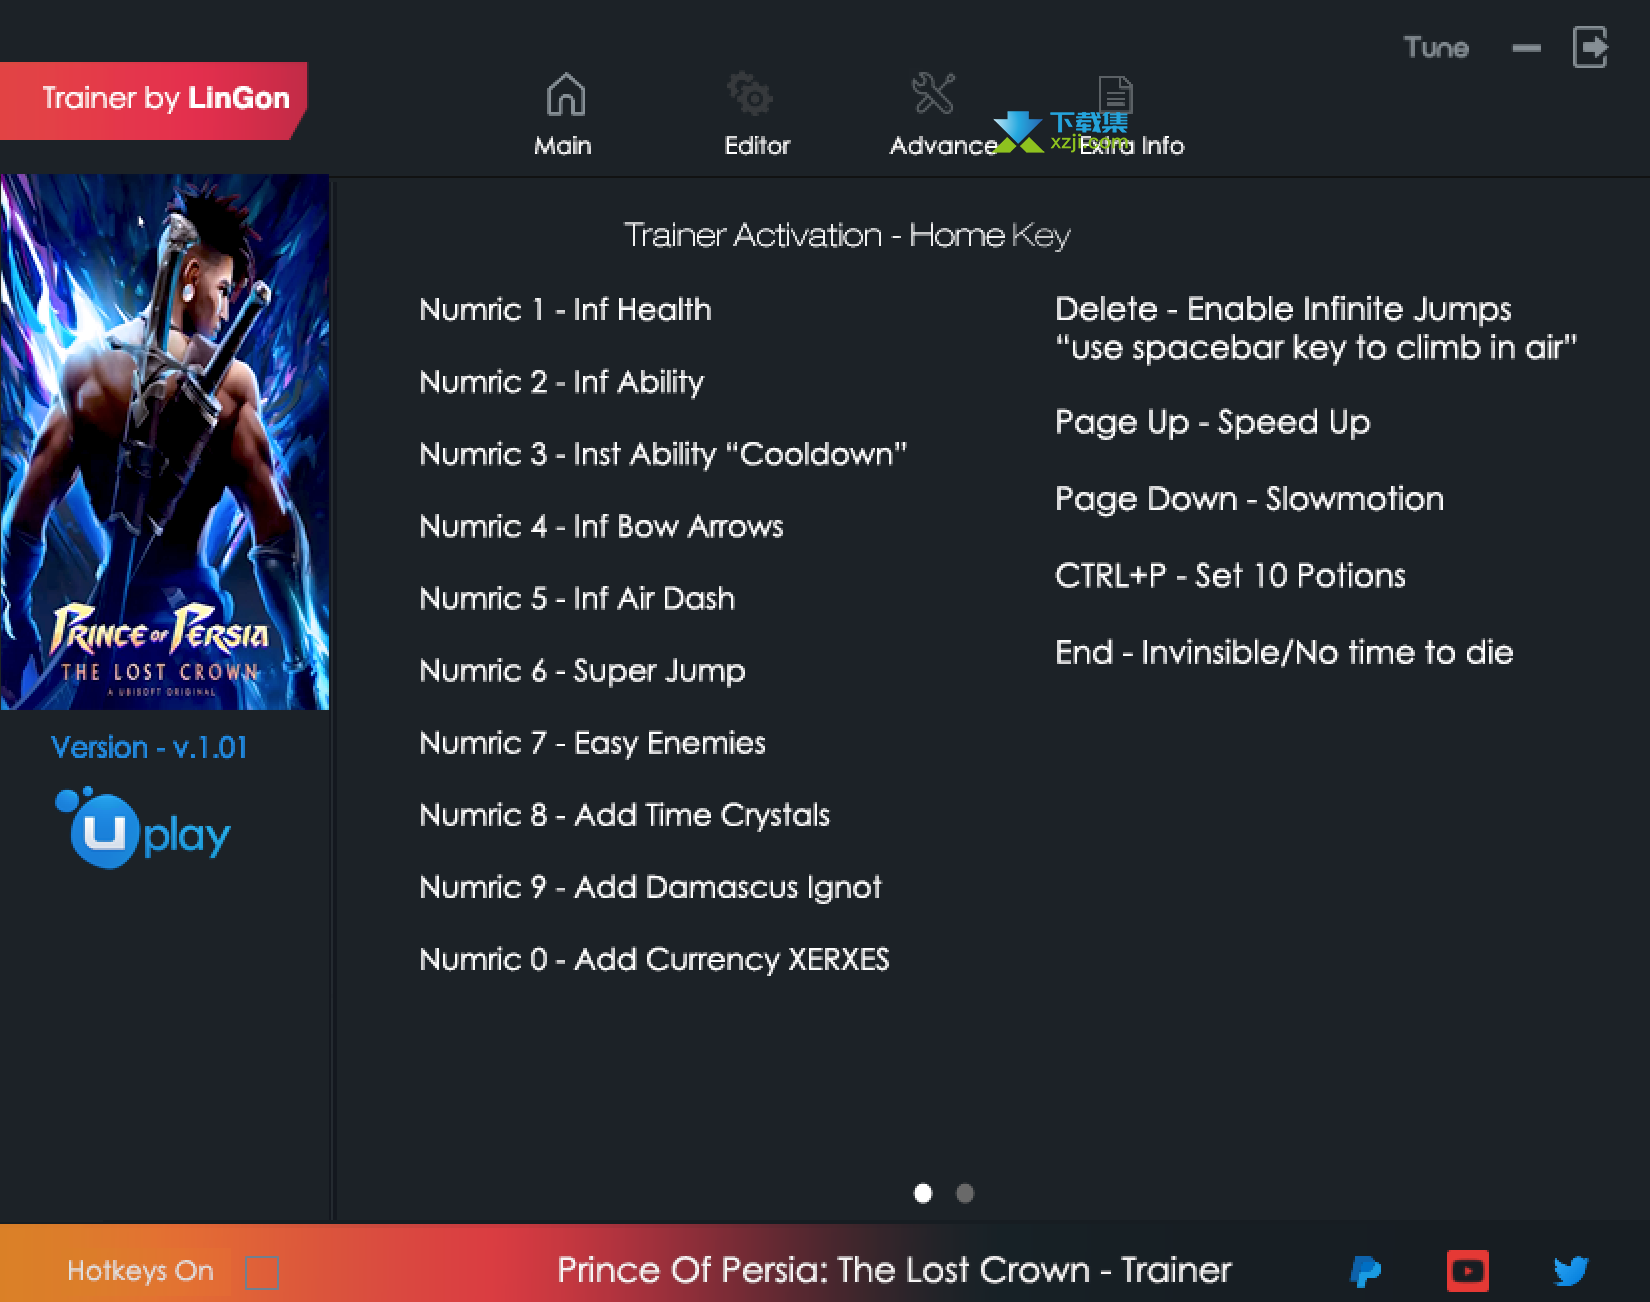This screenshot has height=1302, width=1650.
Task: Click the Main tab label
Action: 563,146
